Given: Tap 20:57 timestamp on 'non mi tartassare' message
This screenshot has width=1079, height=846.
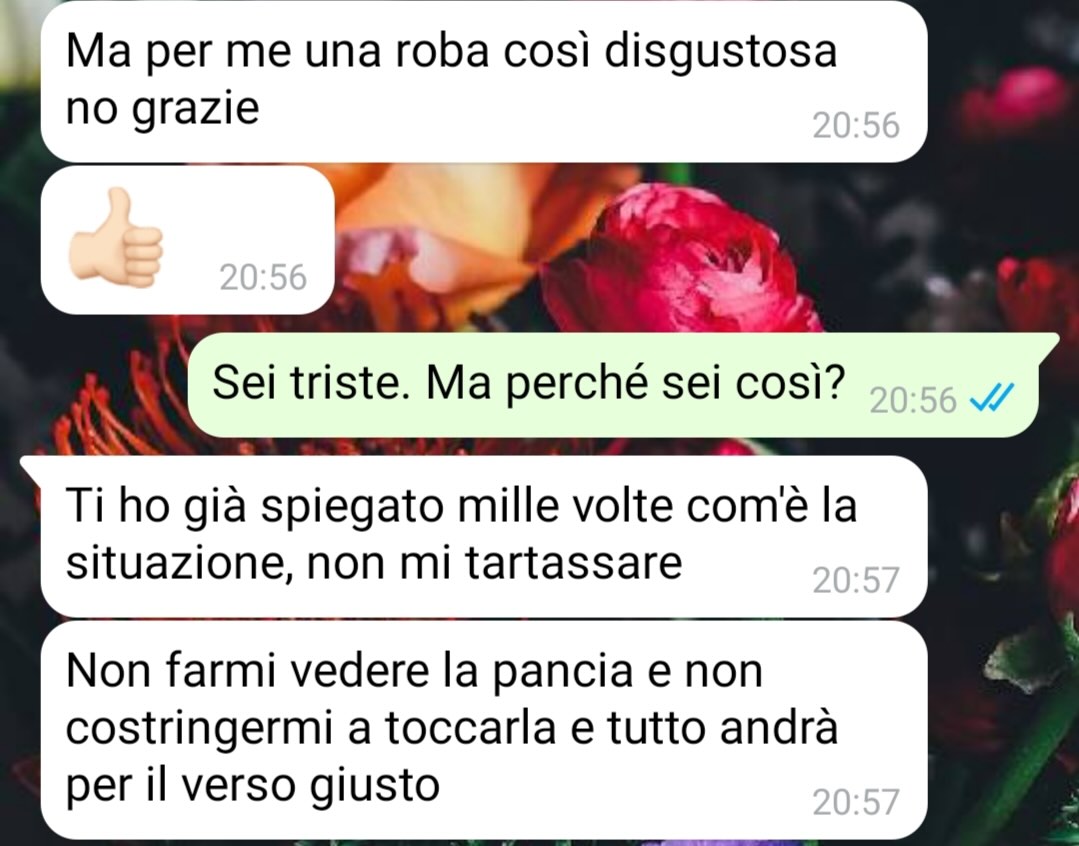Looking at the screenshot, I should click(x=855, y=580).
